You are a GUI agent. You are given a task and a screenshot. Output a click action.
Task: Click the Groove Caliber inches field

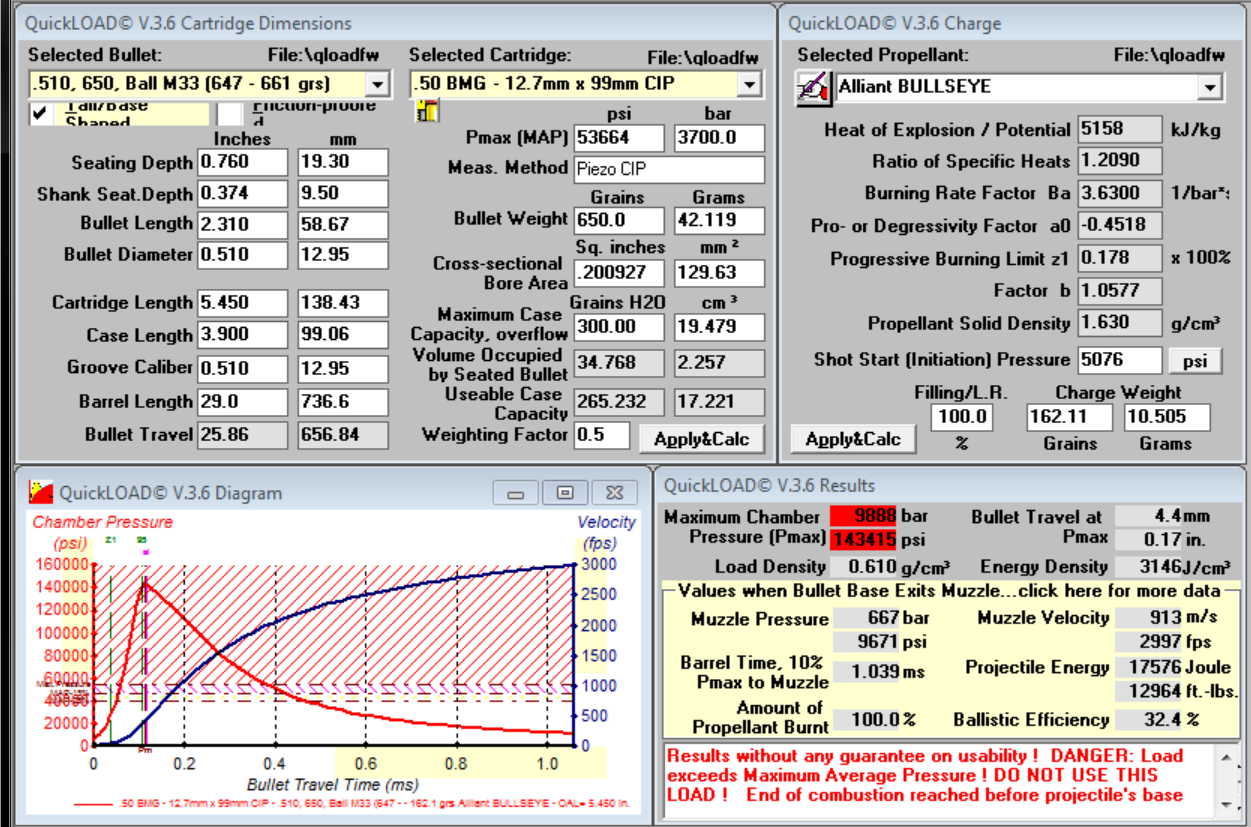(243, 368)
